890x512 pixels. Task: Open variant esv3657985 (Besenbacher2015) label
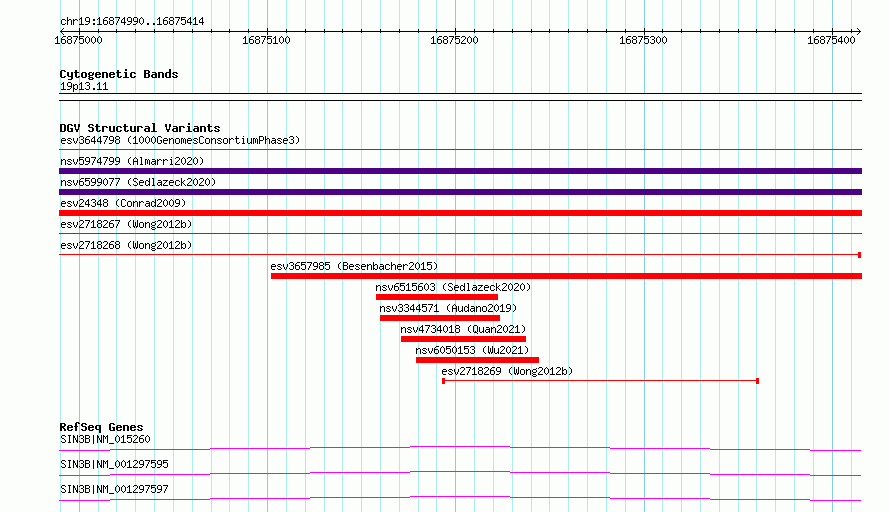(x=354, y=266)
